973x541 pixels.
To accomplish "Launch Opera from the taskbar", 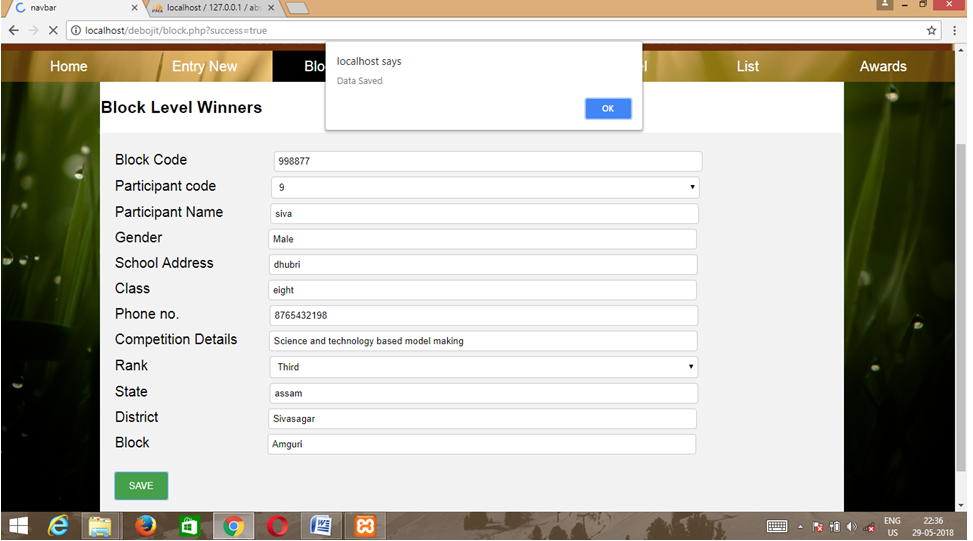I will 277,526.
